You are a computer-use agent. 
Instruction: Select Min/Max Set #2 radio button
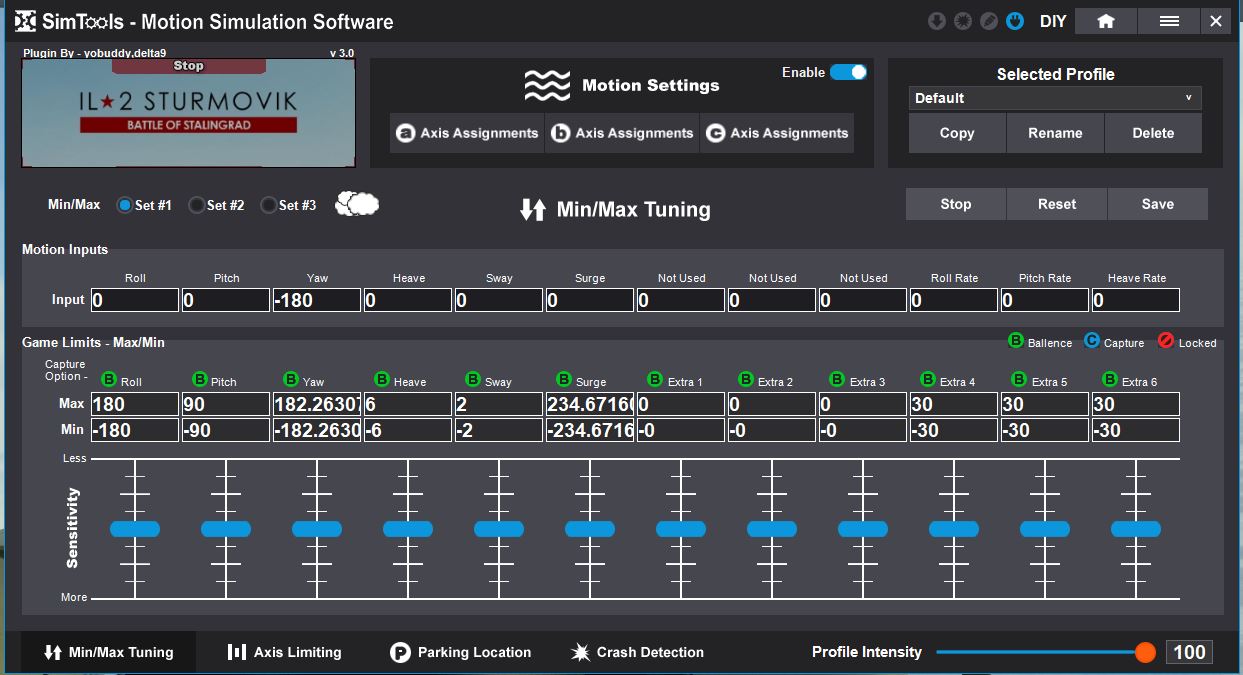coord(197,205)
